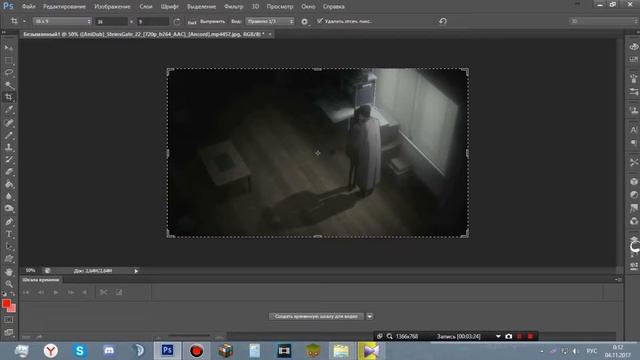Select the History Brush tool

click(9, 160)
